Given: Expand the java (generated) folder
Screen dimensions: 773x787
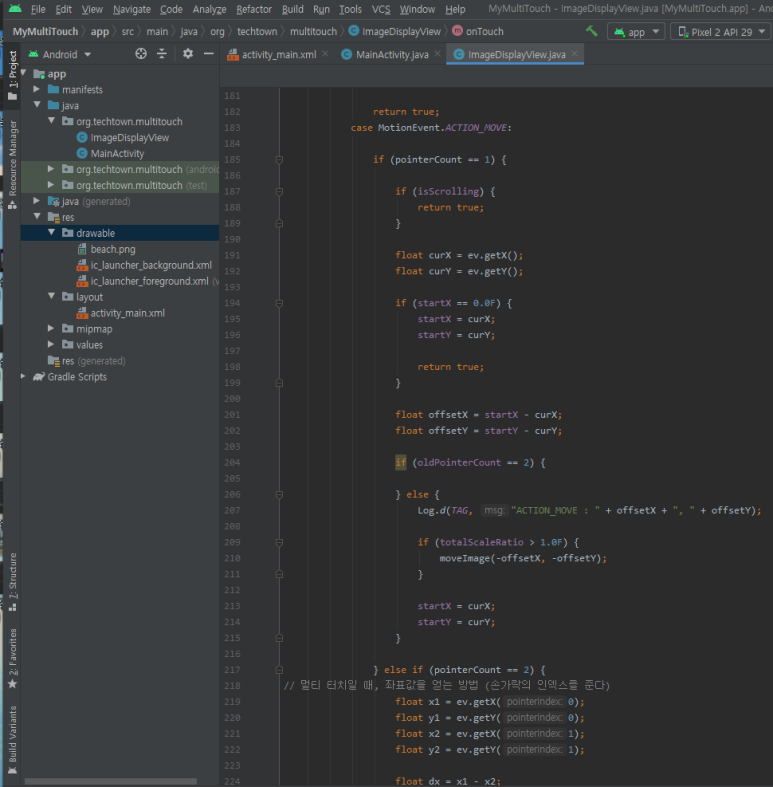Looking at the screenshot, I should [x=37, y=201].
